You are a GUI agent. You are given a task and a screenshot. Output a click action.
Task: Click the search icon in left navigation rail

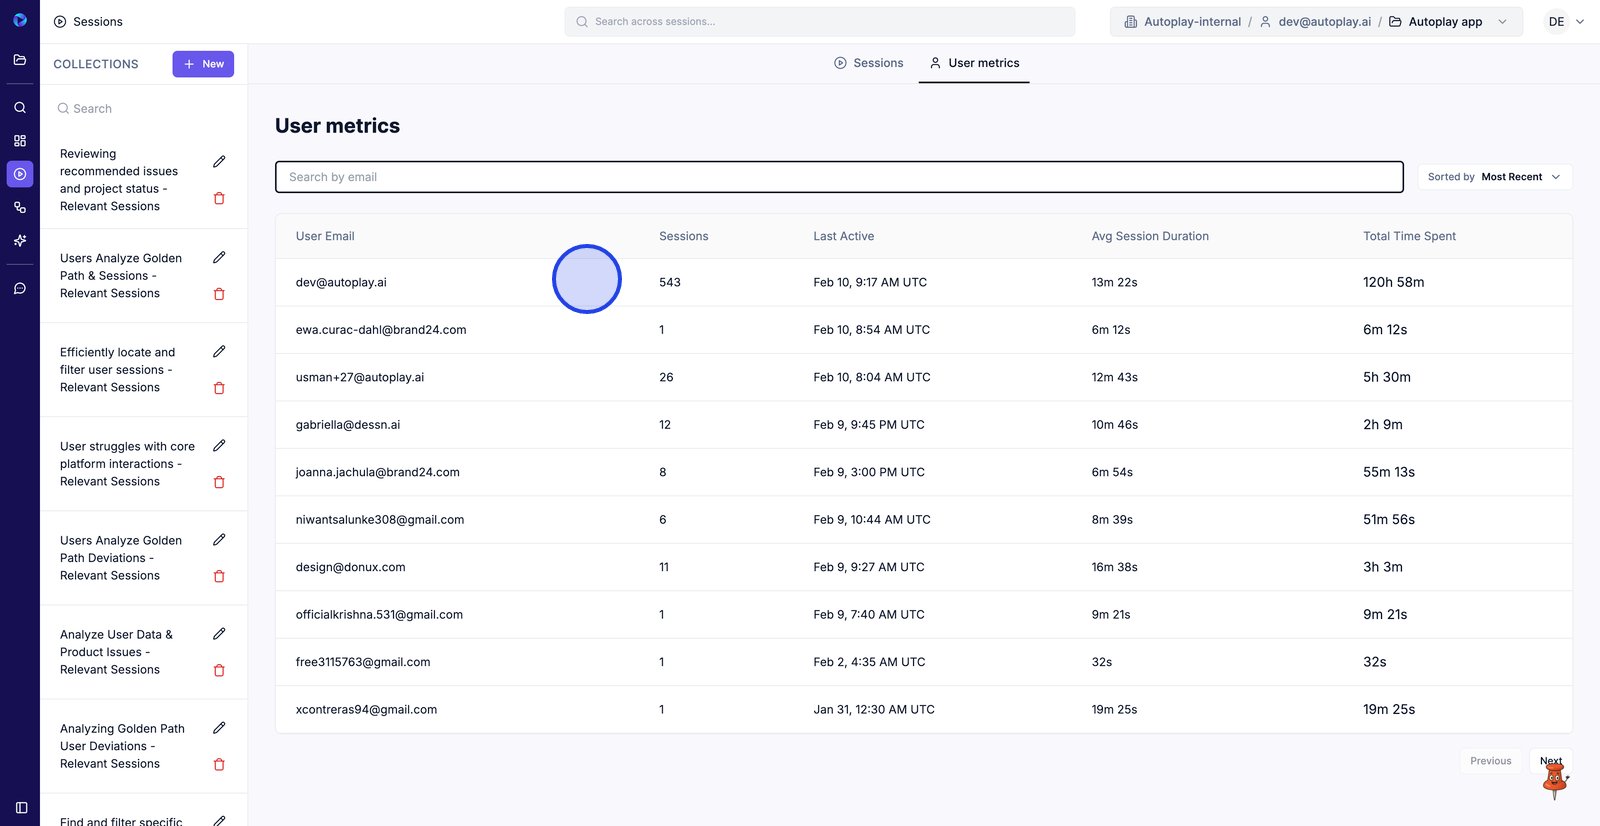tap(20, 107)
